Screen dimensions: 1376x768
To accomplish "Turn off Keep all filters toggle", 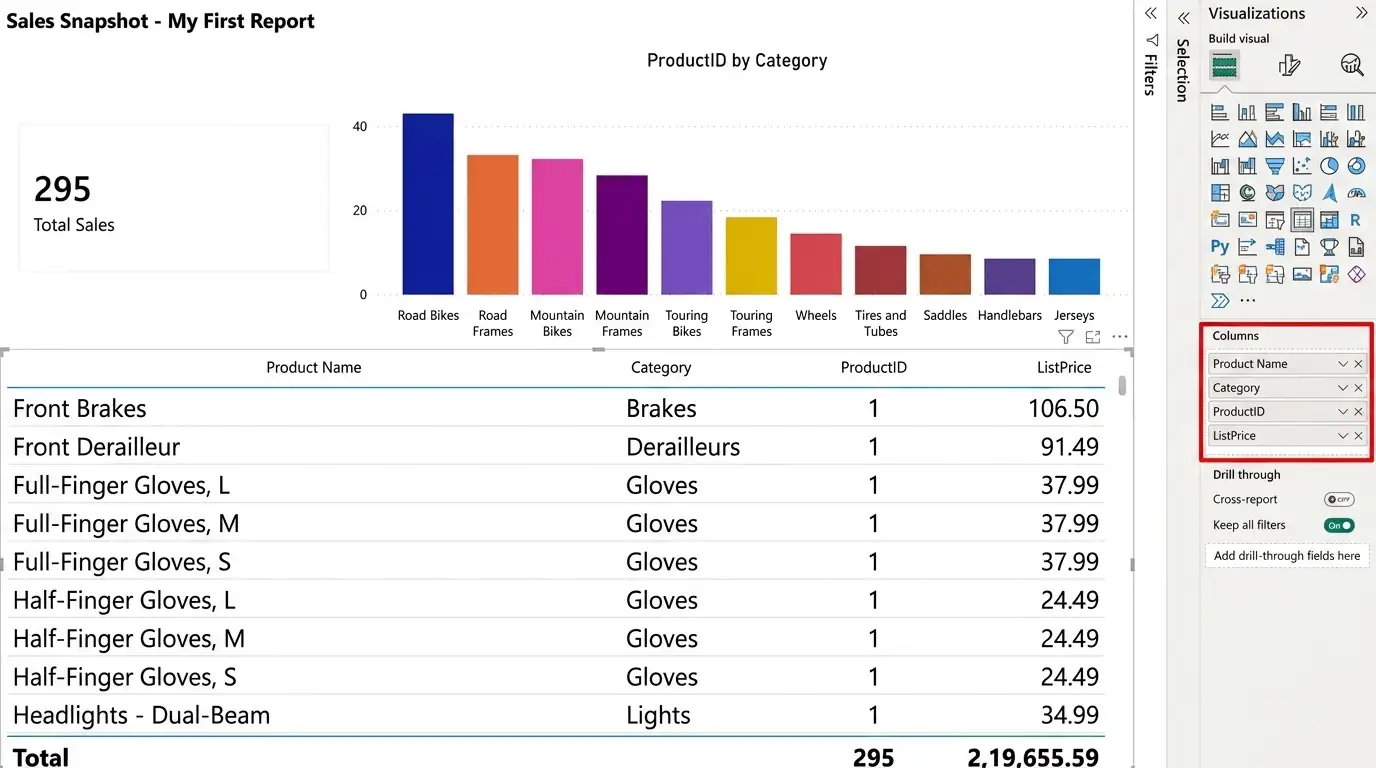I will point(1339,525).
